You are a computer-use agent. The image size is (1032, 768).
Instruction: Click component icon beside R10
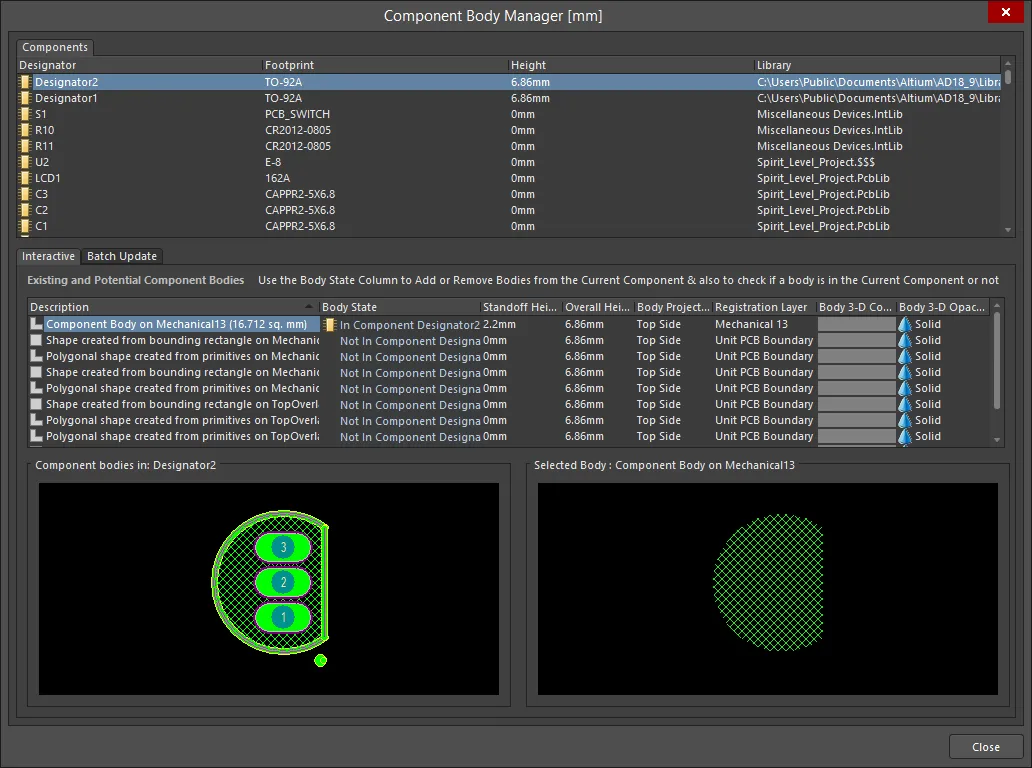(25, 130)
